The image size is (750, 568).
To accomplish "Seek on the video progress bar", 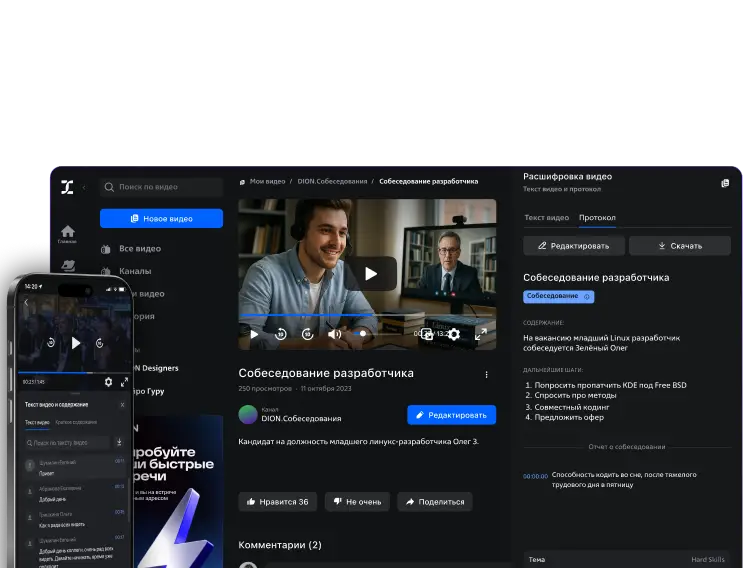I will pyautogui.click(x=367, y=315).
